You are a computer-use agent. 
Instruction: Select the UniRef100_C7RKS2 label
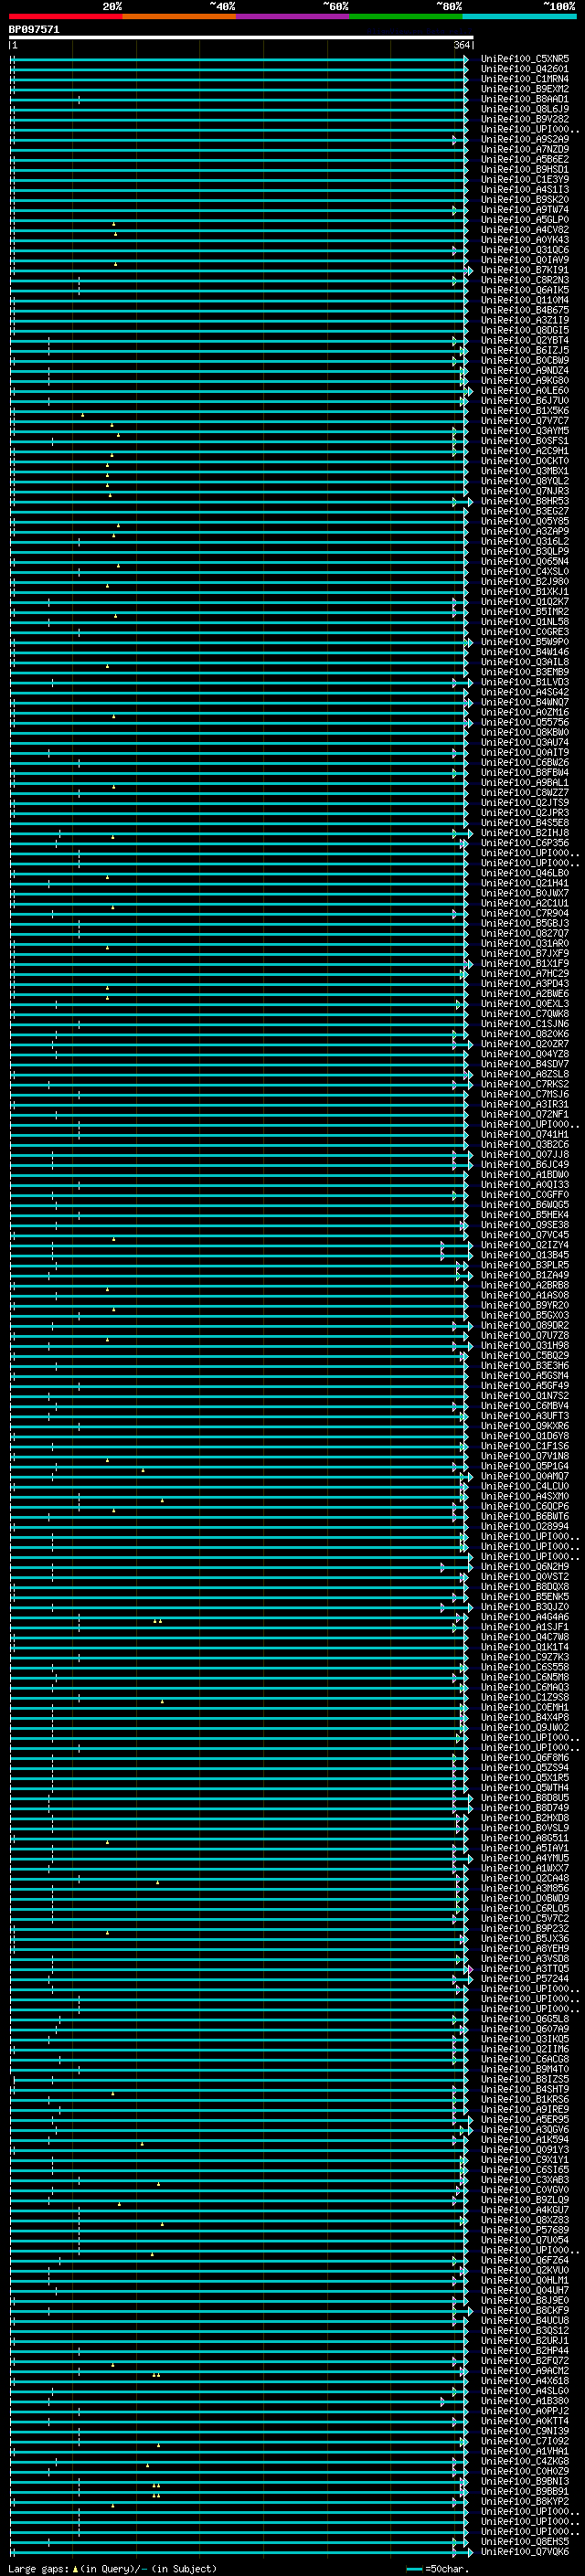[x=525, y=1084]
